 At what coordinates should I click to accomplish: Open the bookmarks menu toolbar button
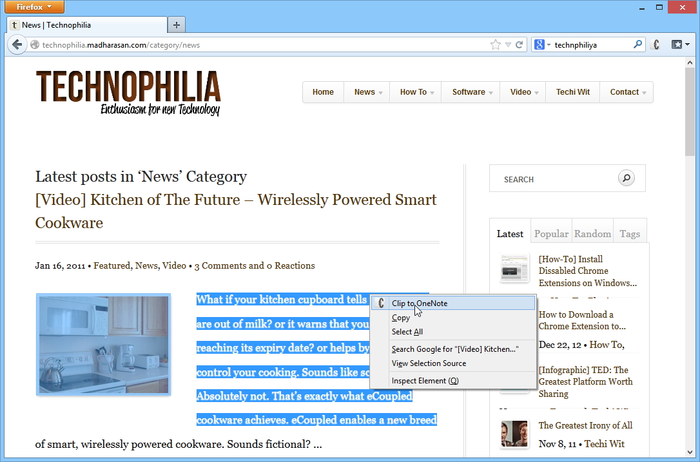680,45
